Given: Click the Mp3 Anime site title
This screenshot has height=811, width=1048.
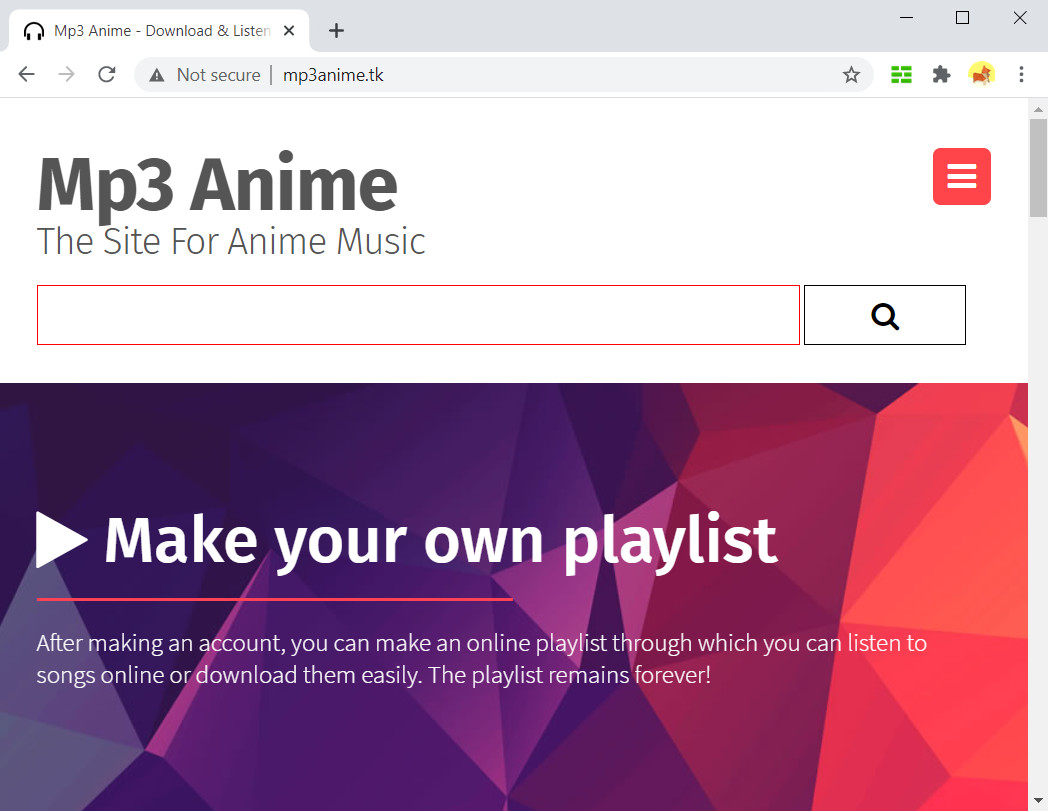Looking at the screenshot, I should [x=216, y=185].
